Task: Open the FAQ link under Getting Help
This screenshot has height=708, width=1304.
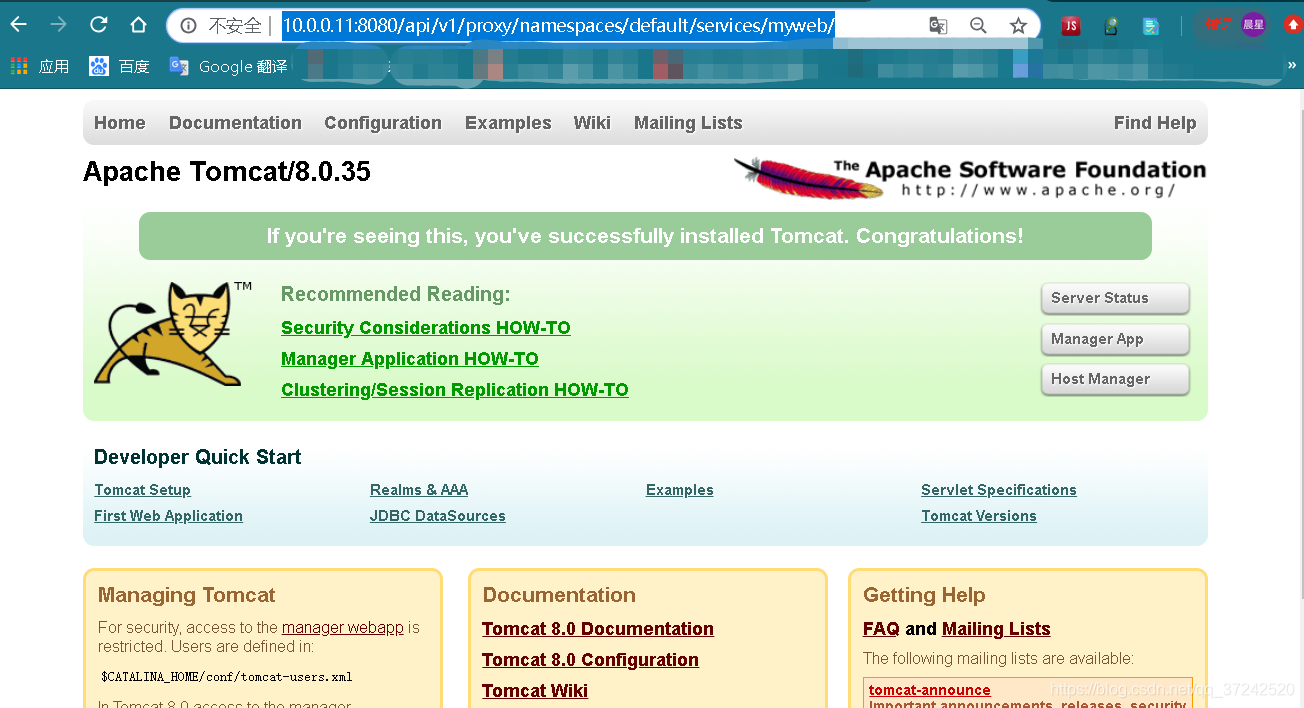Action: (881, 629)
